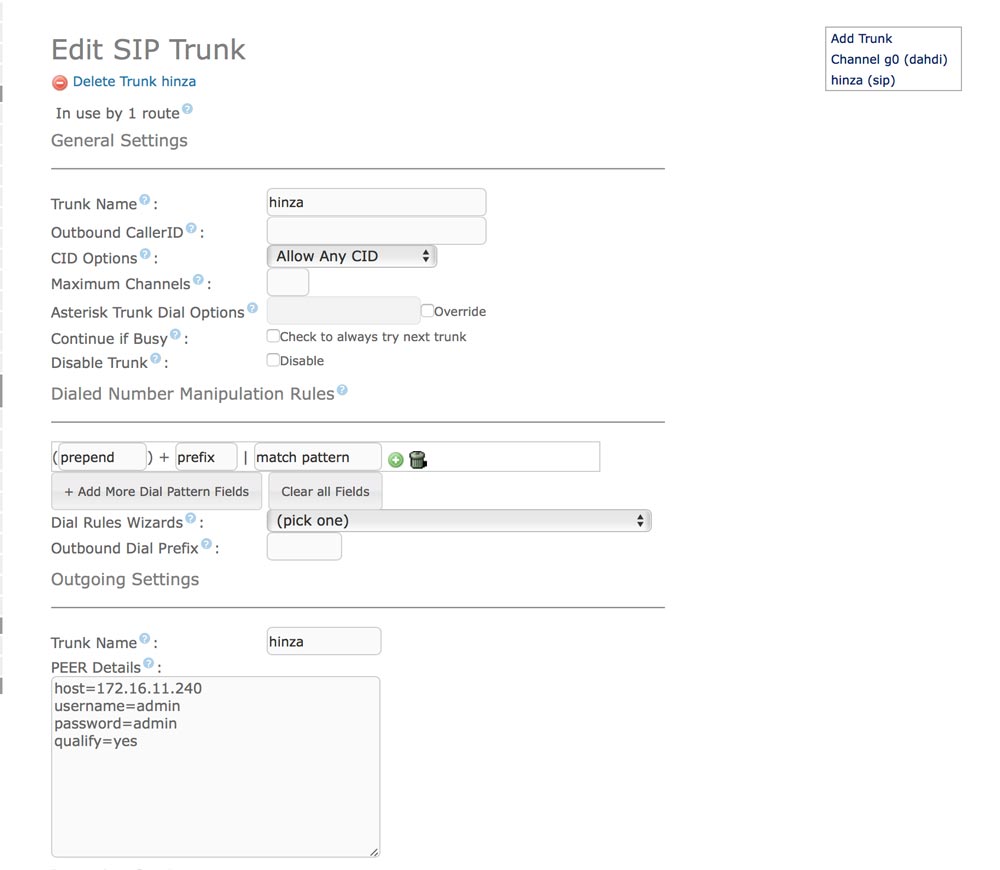Viewport: 1000px width, 870px height.
Task: Click the Delete Trunk hinza link
Action: tap(134, 82)
